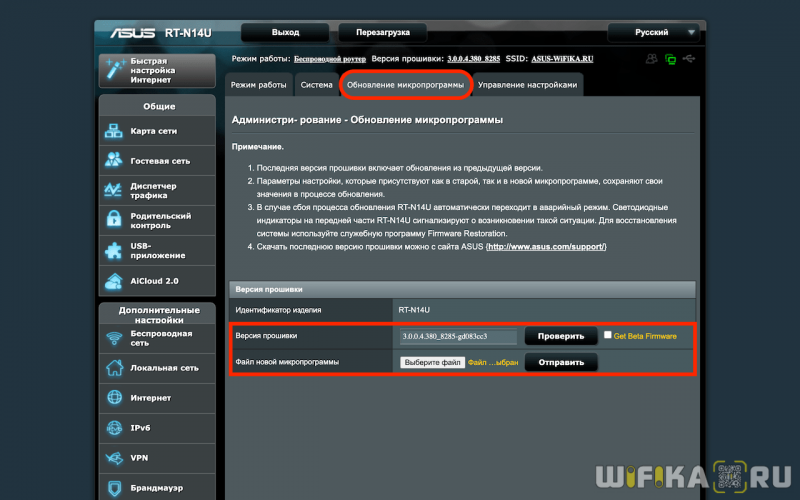Click the RT-N14U product identifier value
This screenshot has height=500, width=800.
coord(414,310)
